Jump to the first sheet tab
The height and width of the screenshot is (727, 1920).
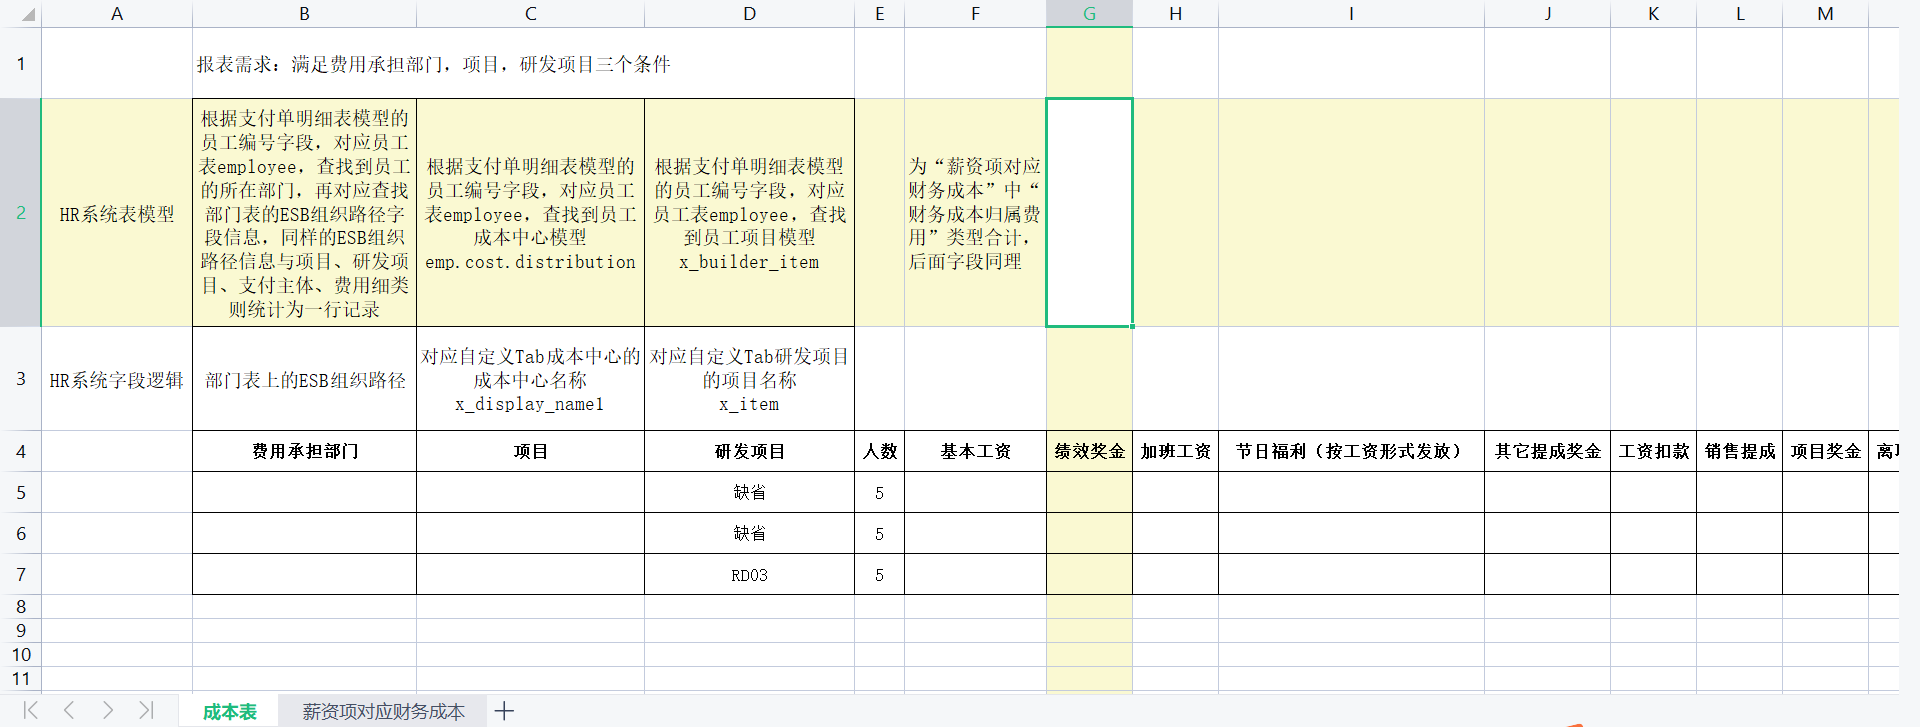coord(30,711)
